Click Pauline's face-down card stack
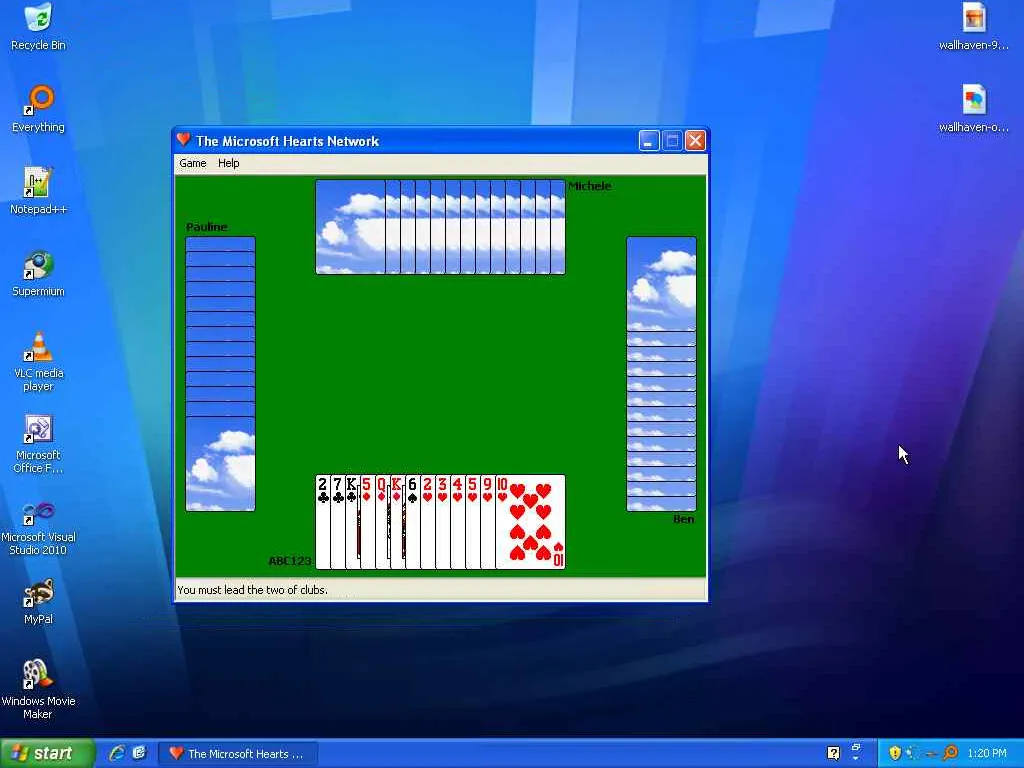 click(x=221, y=374)
